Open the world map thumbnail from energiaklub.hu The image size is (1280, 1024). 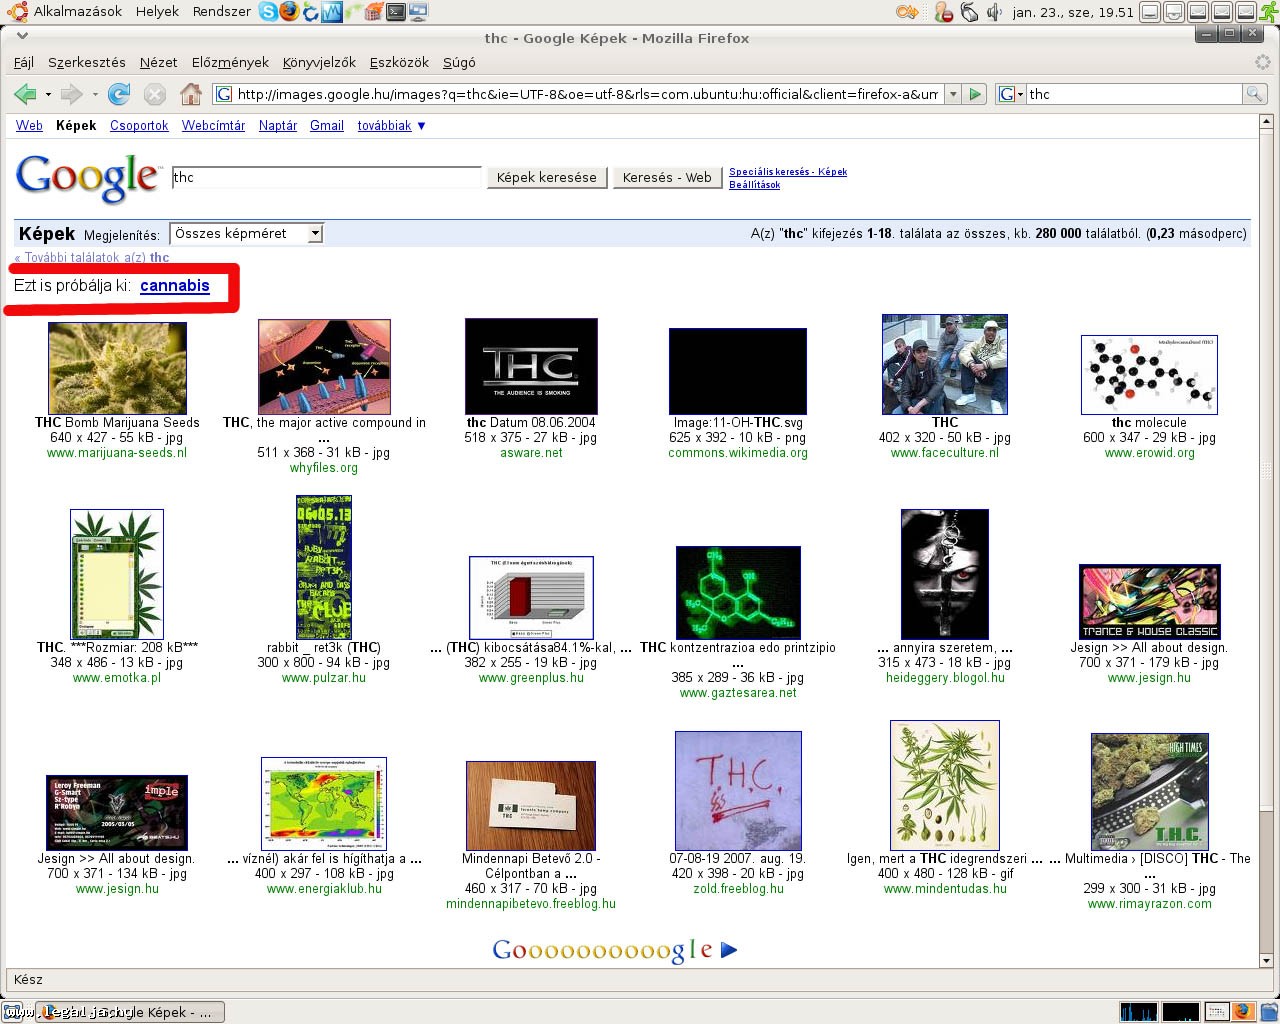323,804
